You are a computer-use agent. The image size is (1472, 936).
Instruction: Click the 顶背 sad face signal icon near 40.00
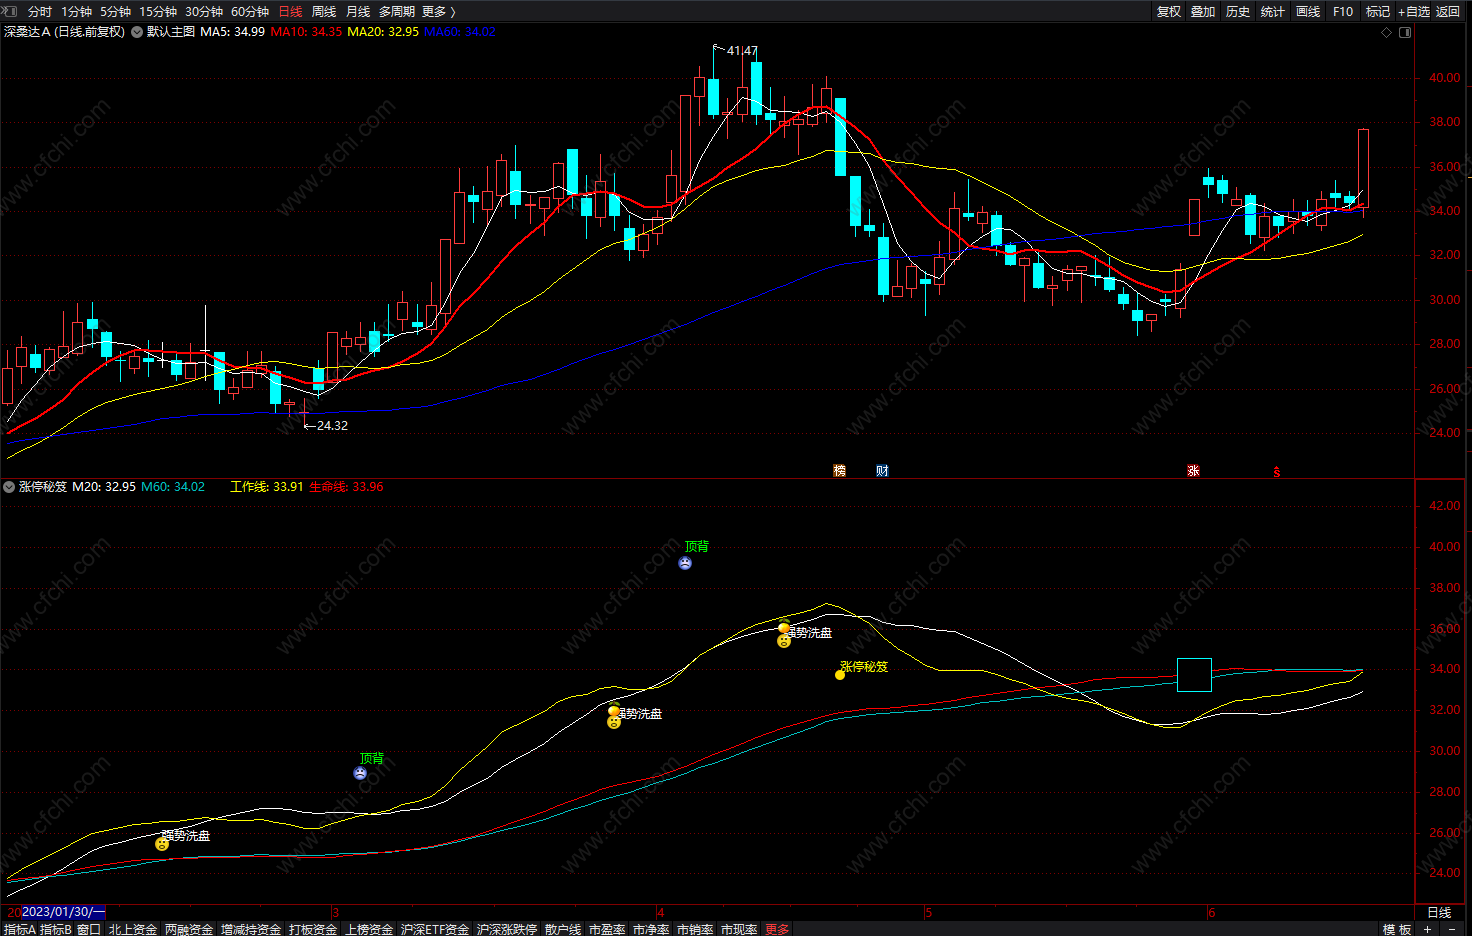[x=685, y=563]
